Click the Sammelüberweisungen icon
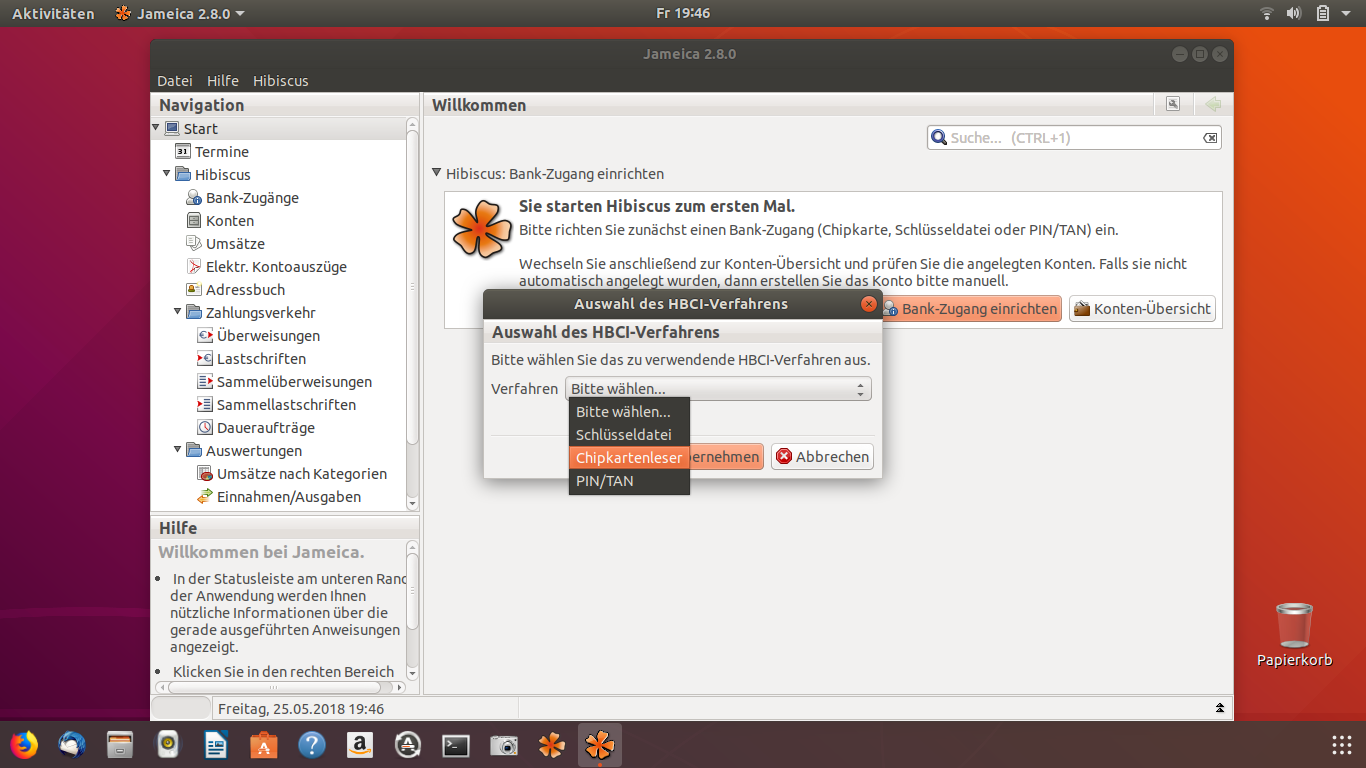 tap(205, 382)
